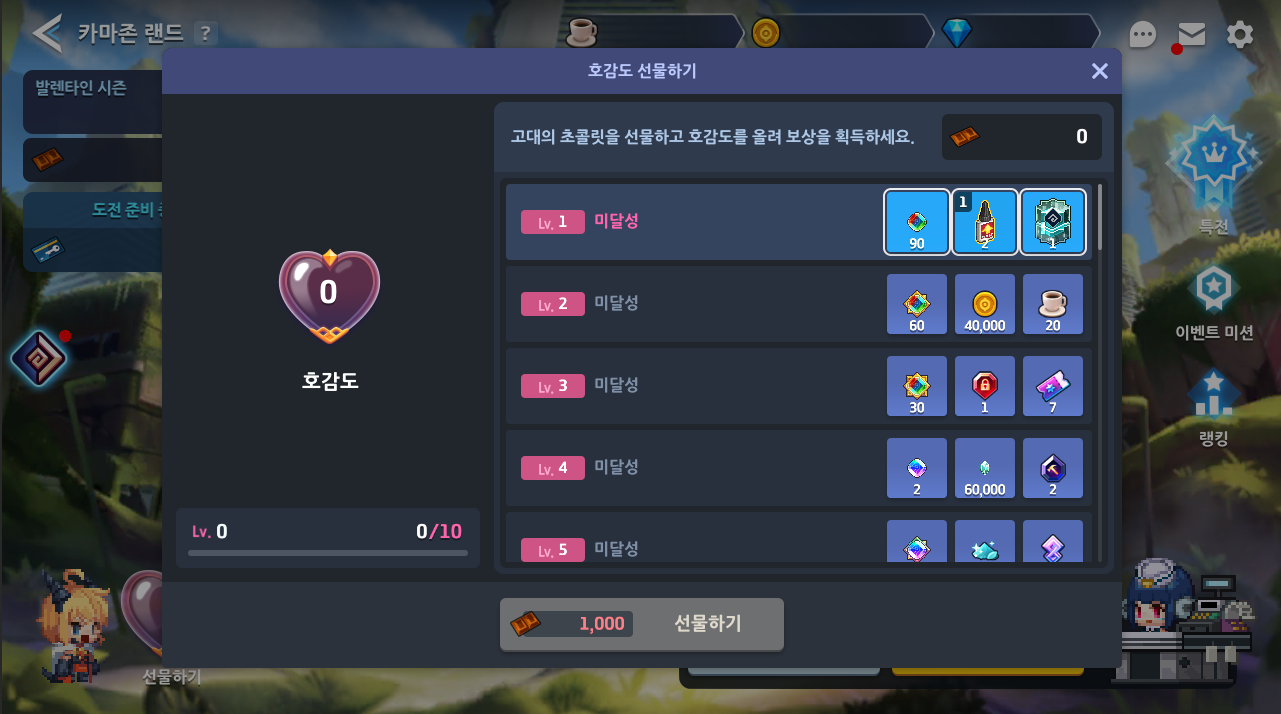The height and width of the screenshot is (714, 1281).
Task: Open the 랭킹 menu
Action: pyautogui.click(x=1213, y=408)
